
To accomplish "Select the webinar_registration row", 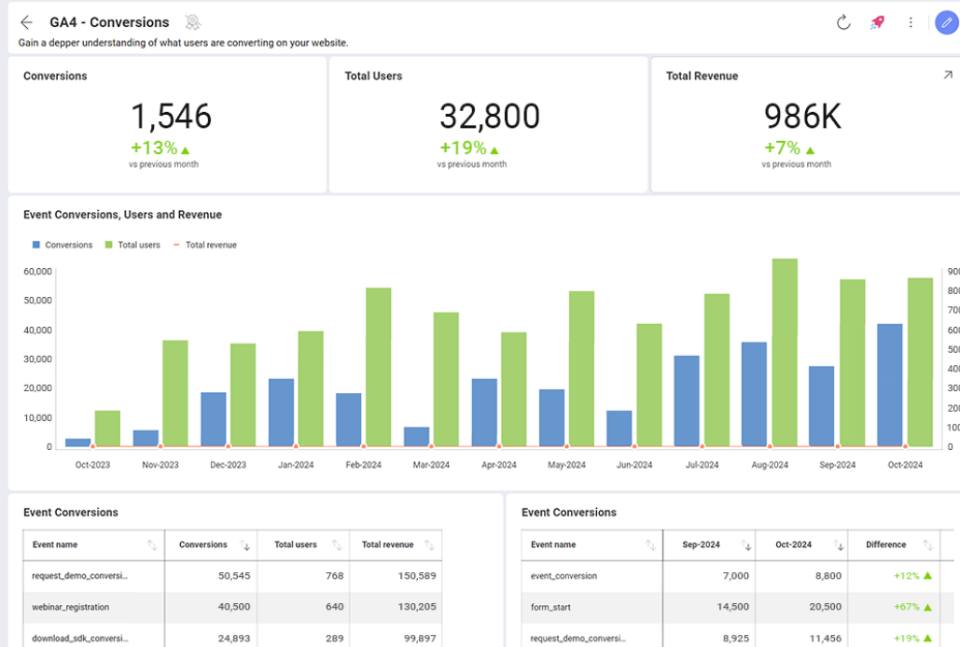I will (x=233, y=607).
